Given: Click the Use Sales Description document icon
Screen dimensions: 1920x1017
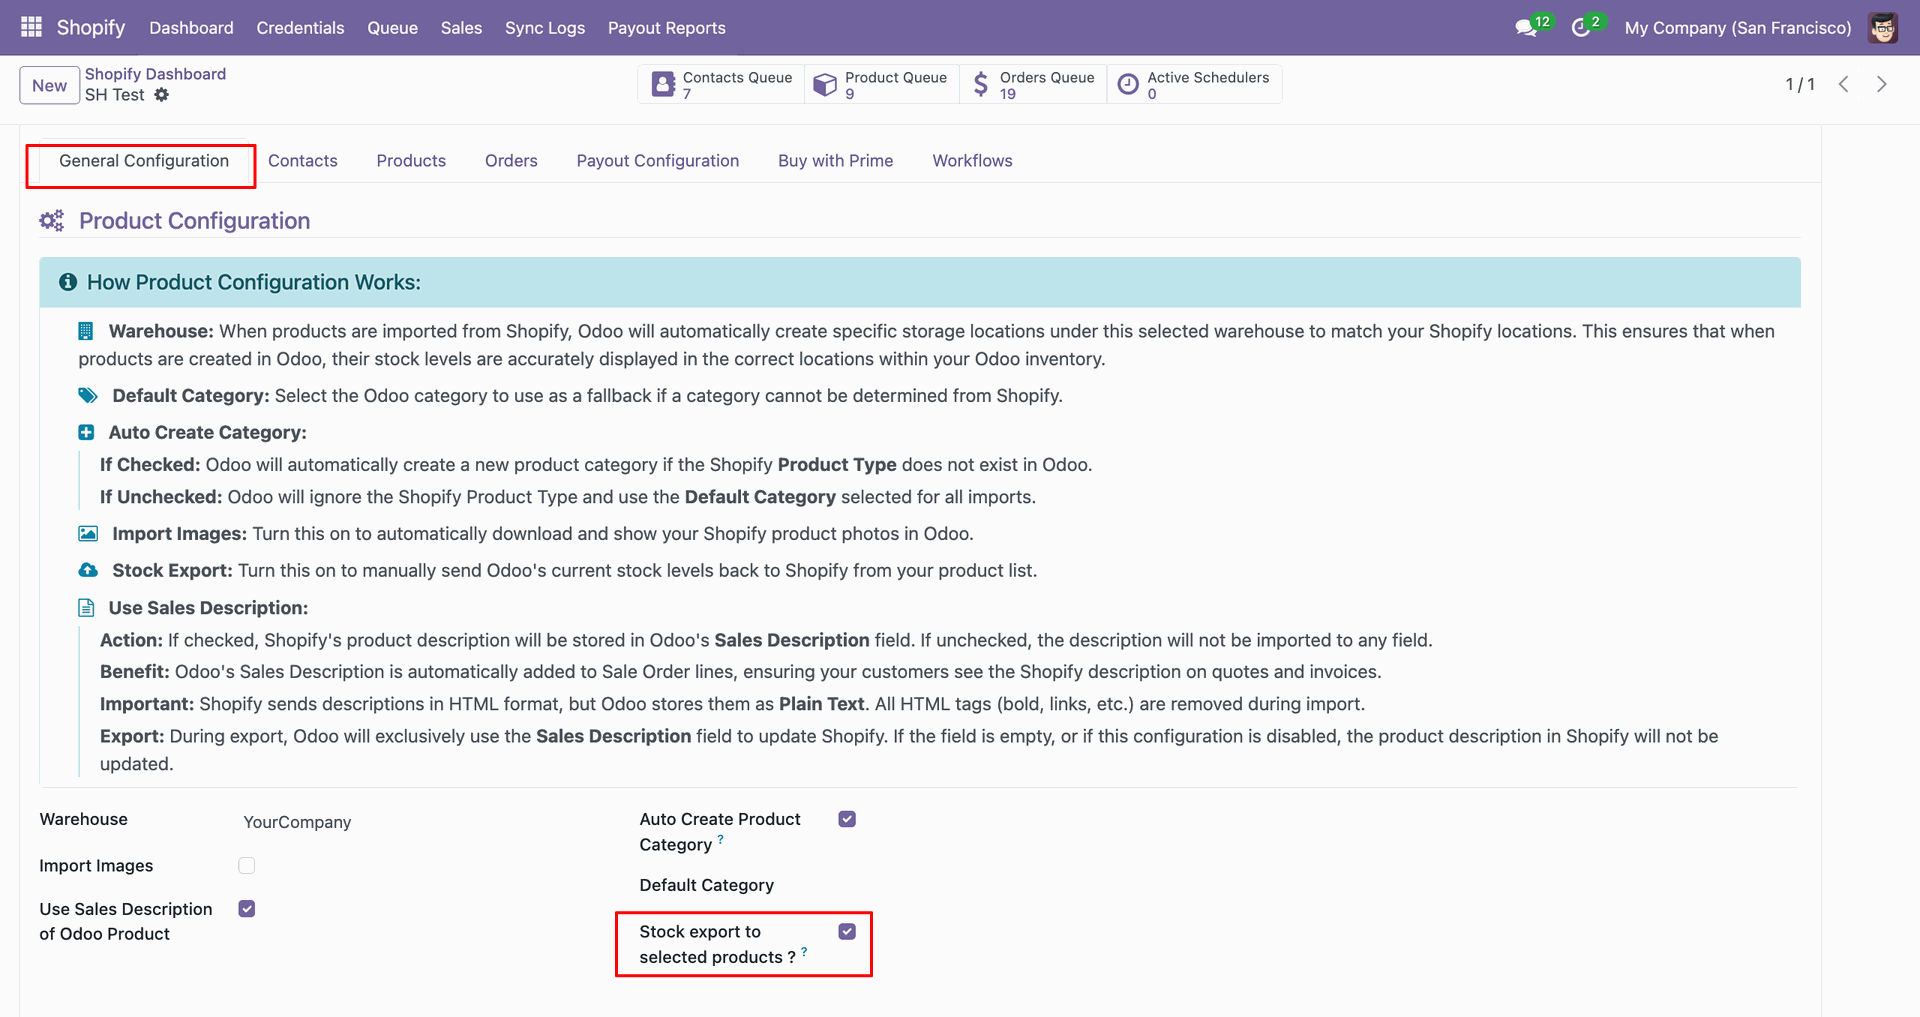Looking at the screenshot, I should (x=86, y=607).
